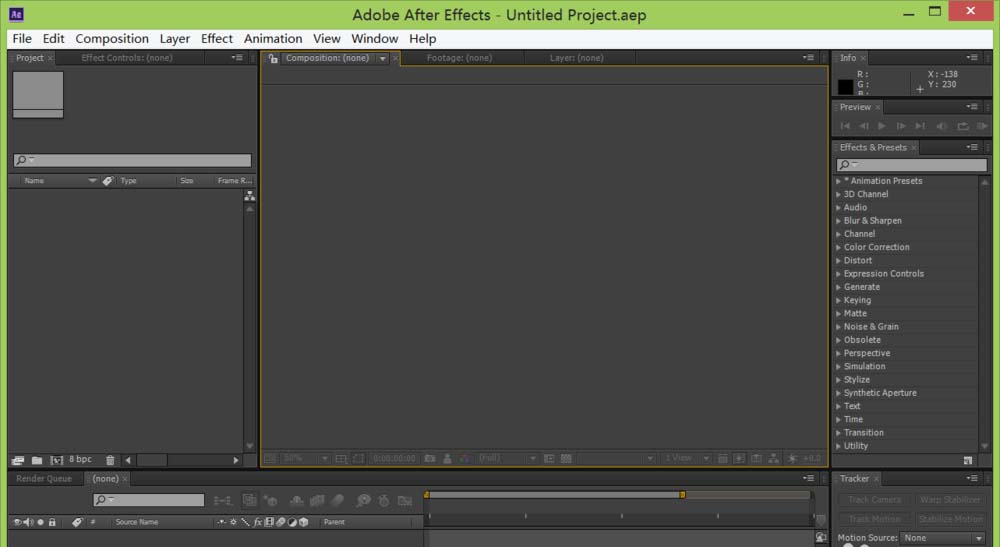Switch to the Effect Controls tab
This screenshot has width=1000, height=547.
tap(127, 58)
